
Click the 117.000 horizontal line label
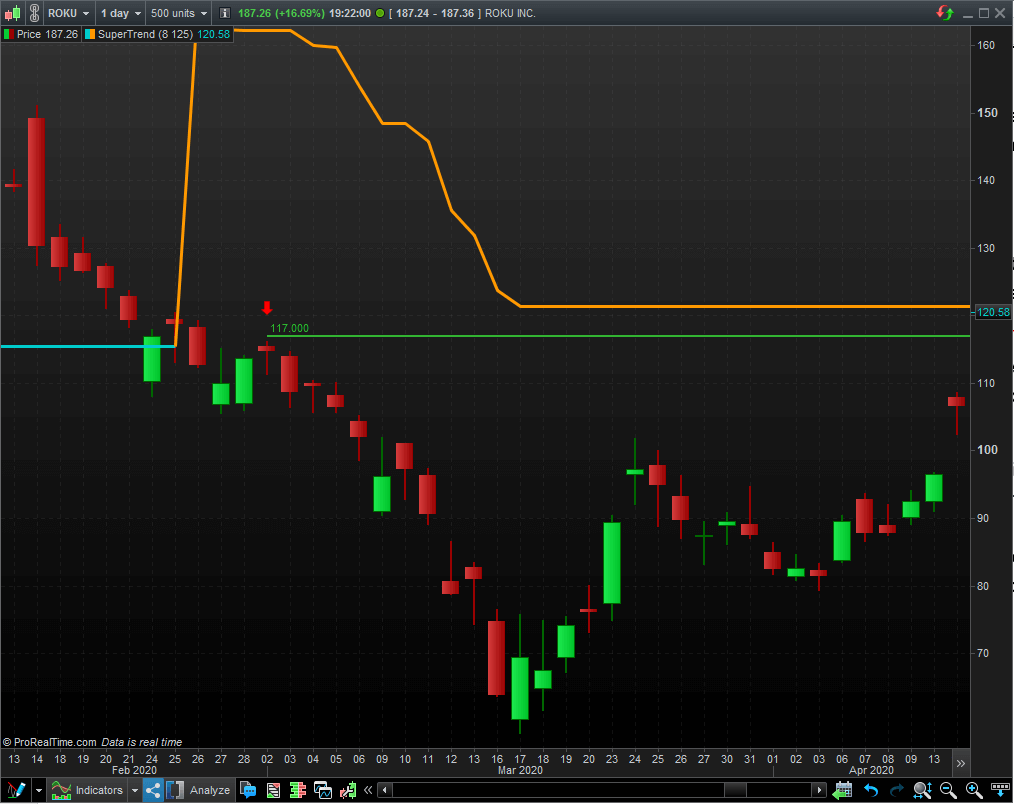pos(289,328)
